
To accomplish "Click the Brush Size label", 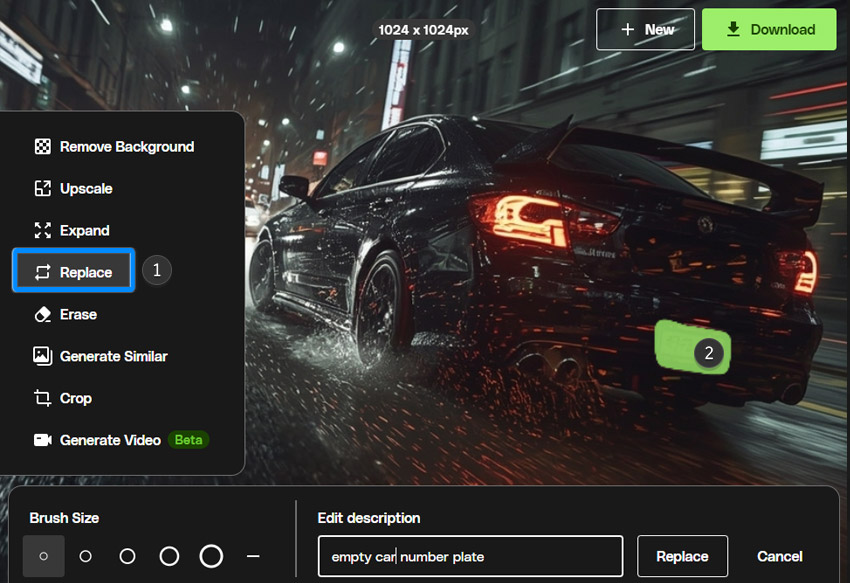I will 64,518.
